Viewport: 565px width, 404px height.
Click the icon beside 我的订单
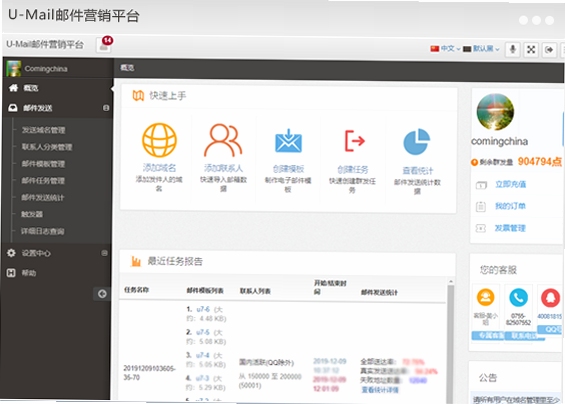pos(481,207)
